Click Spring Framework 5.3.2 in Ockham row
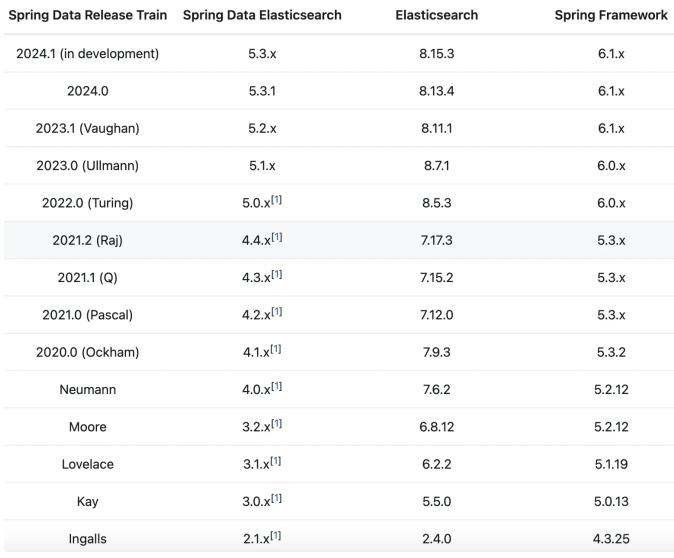 pyautogui.click(x=611, y=353)
